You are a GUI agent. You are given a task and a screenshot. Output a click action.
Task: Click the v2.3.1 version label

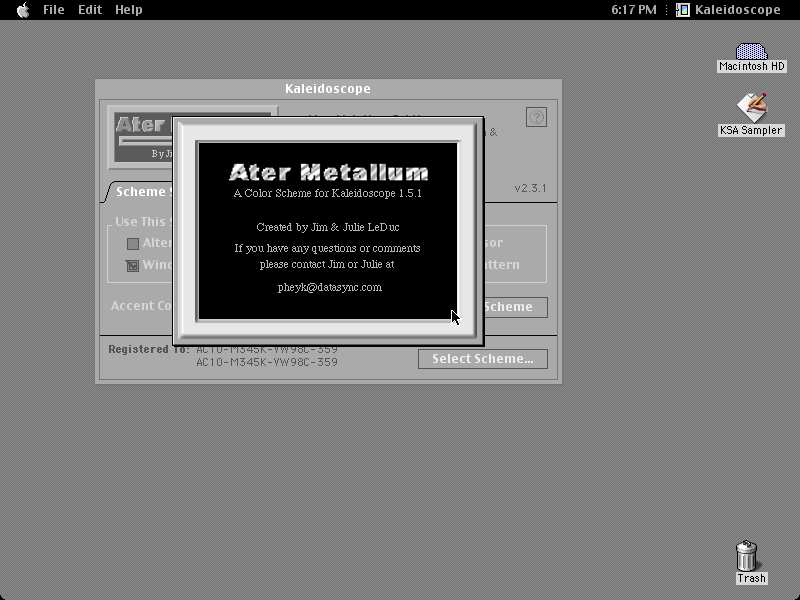[x=530, y=188]
